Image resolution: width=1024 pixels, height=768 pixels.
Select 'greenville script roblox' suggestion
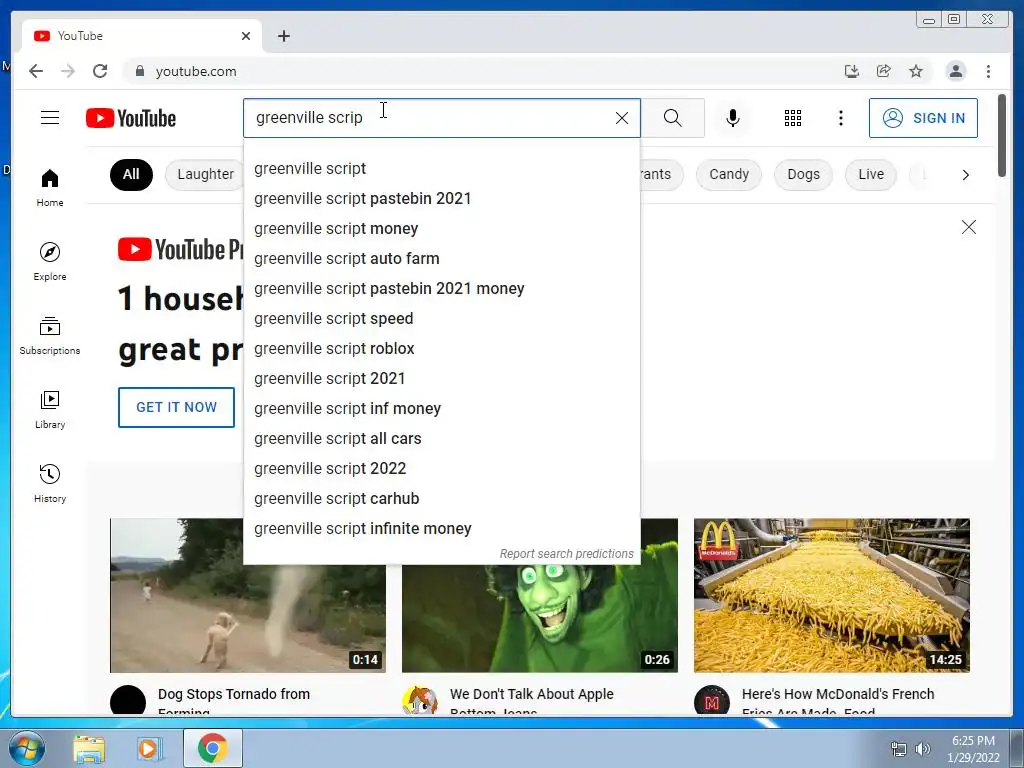[441, 349]
